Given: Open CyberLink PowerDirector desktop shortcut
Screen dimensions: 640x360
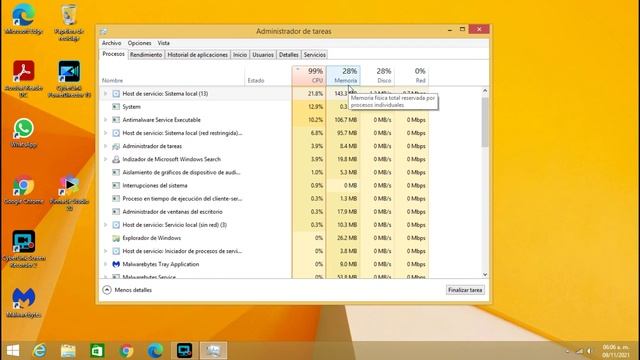Looking at the screenshot, I should (69, 78).
